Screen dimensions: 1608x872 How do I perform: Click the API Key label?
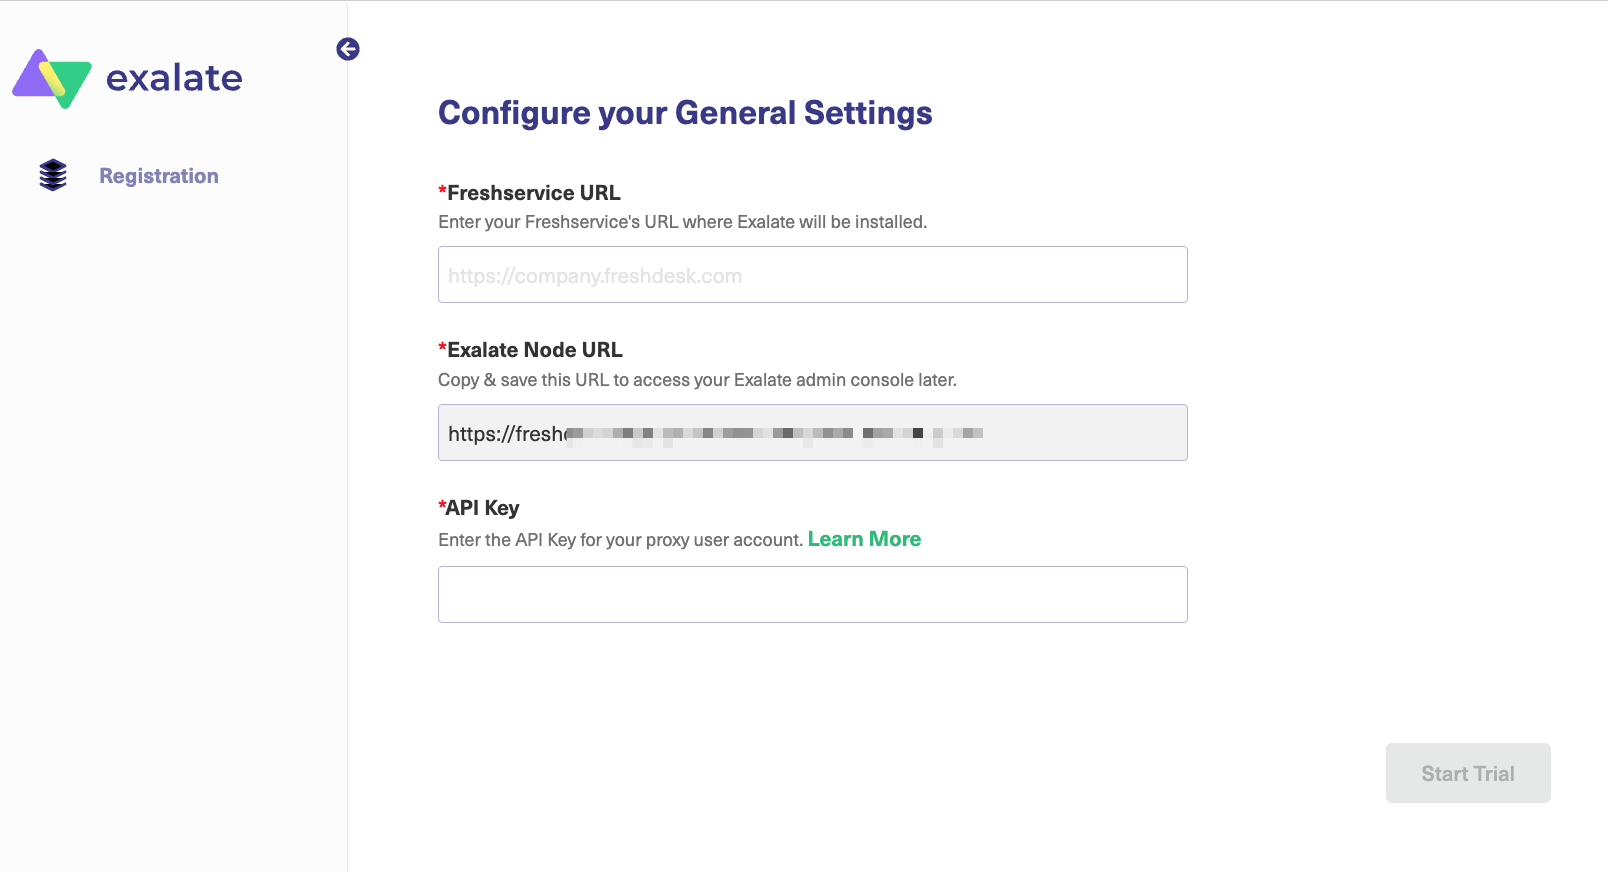point(482,508)
